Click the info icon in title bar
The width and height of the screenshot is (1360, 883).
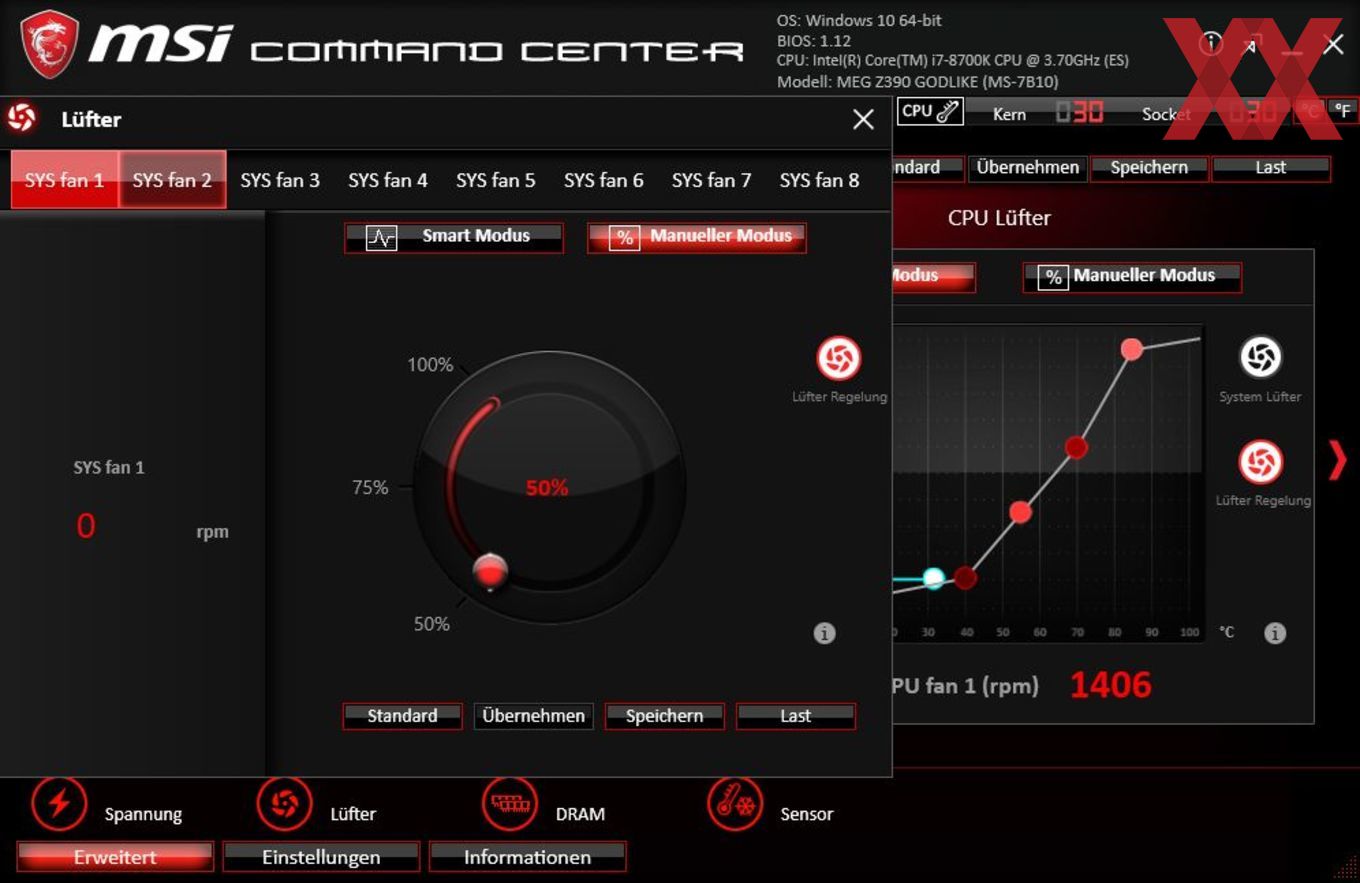tap(1211, 43)
